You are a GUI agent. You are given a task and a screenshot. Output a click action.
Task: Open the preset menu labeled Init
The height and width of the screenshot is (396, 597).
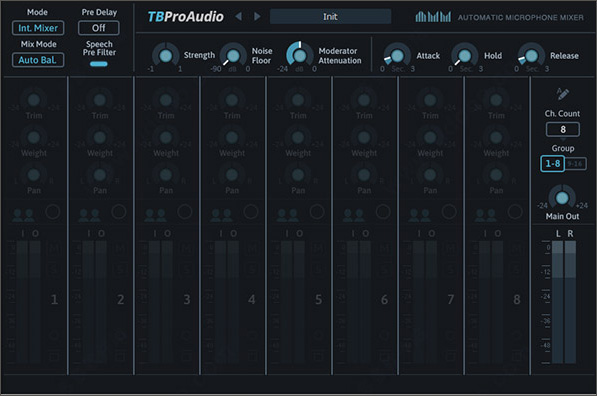(x=330, y=16)
